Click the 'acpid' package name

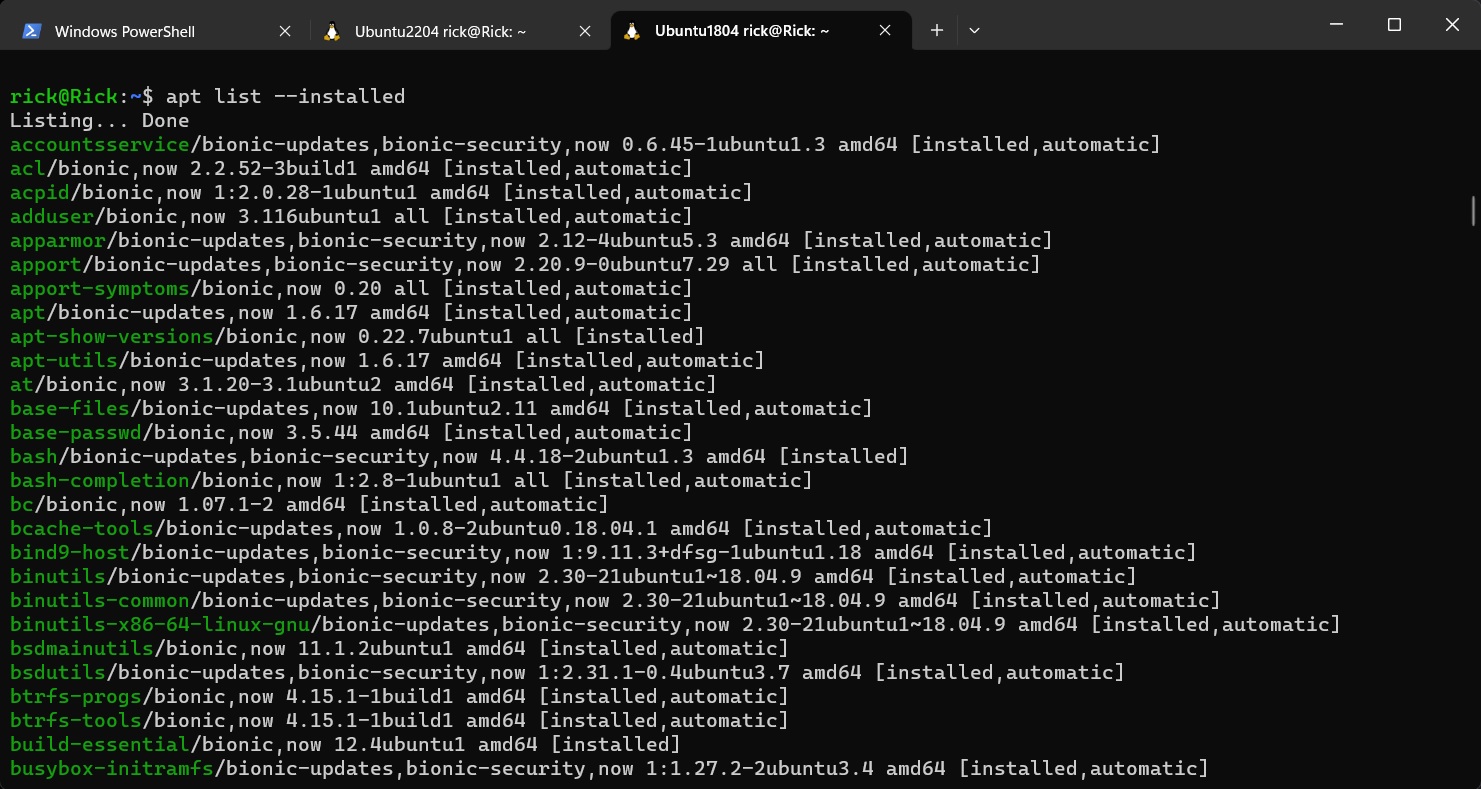pos(40,193)
